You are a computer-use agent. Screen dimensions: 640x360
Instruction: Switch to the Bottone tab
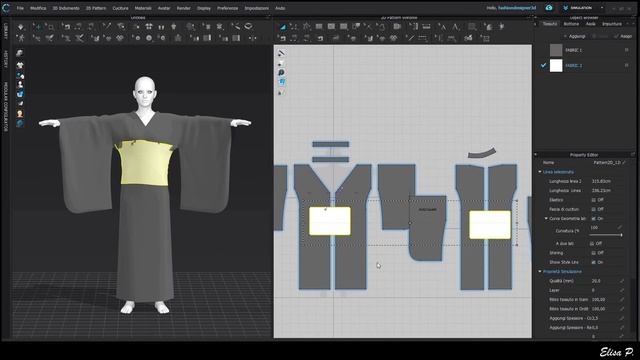pos(571,24)
